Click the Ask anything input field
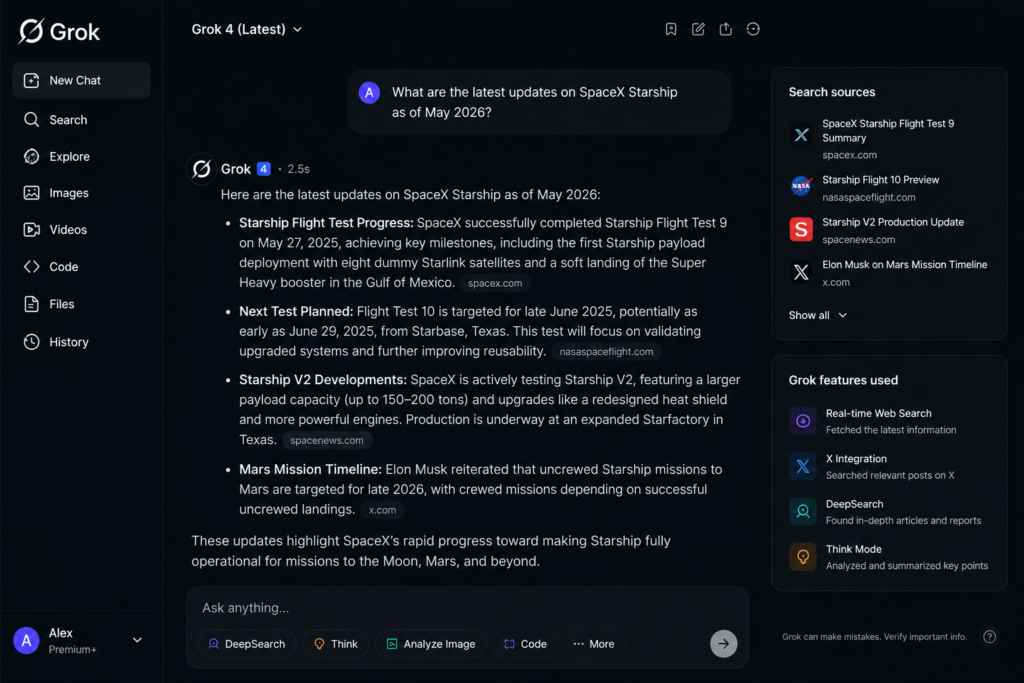 pyautogui.click(x=467, y=608)
